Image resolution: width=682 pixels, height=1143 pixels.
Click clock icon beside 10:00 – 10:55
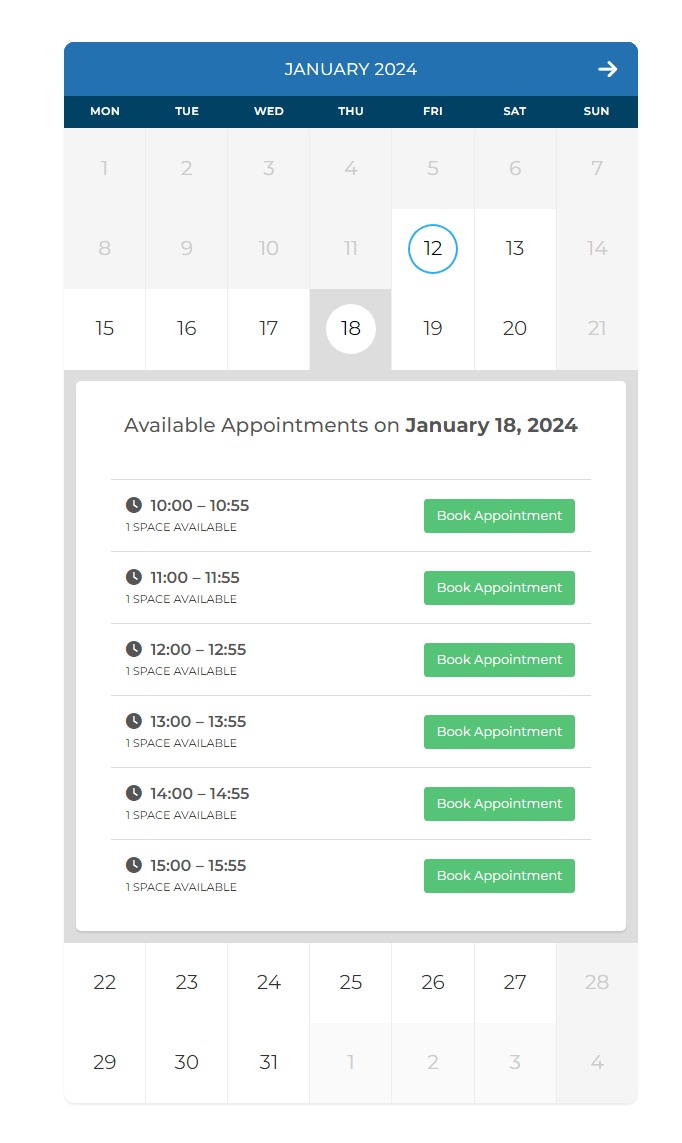click(134, 505)
